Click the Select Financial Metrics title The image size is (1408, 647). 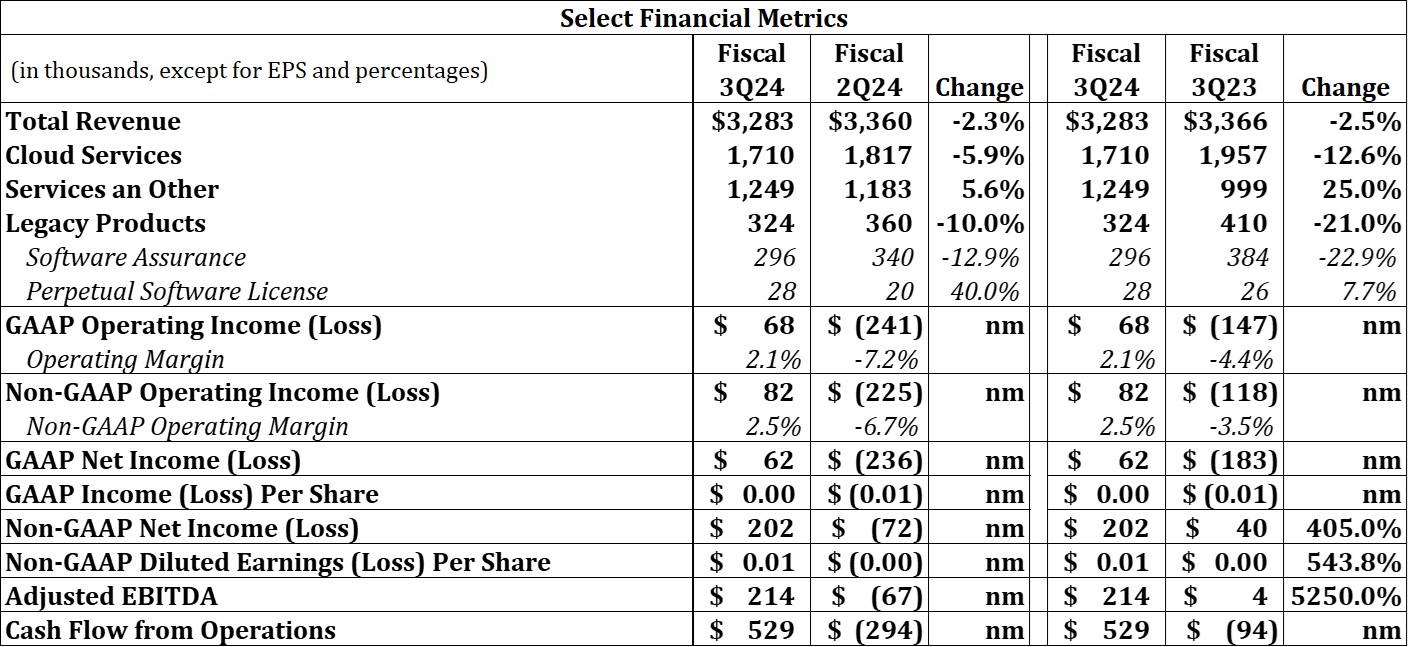click(703, 18)
